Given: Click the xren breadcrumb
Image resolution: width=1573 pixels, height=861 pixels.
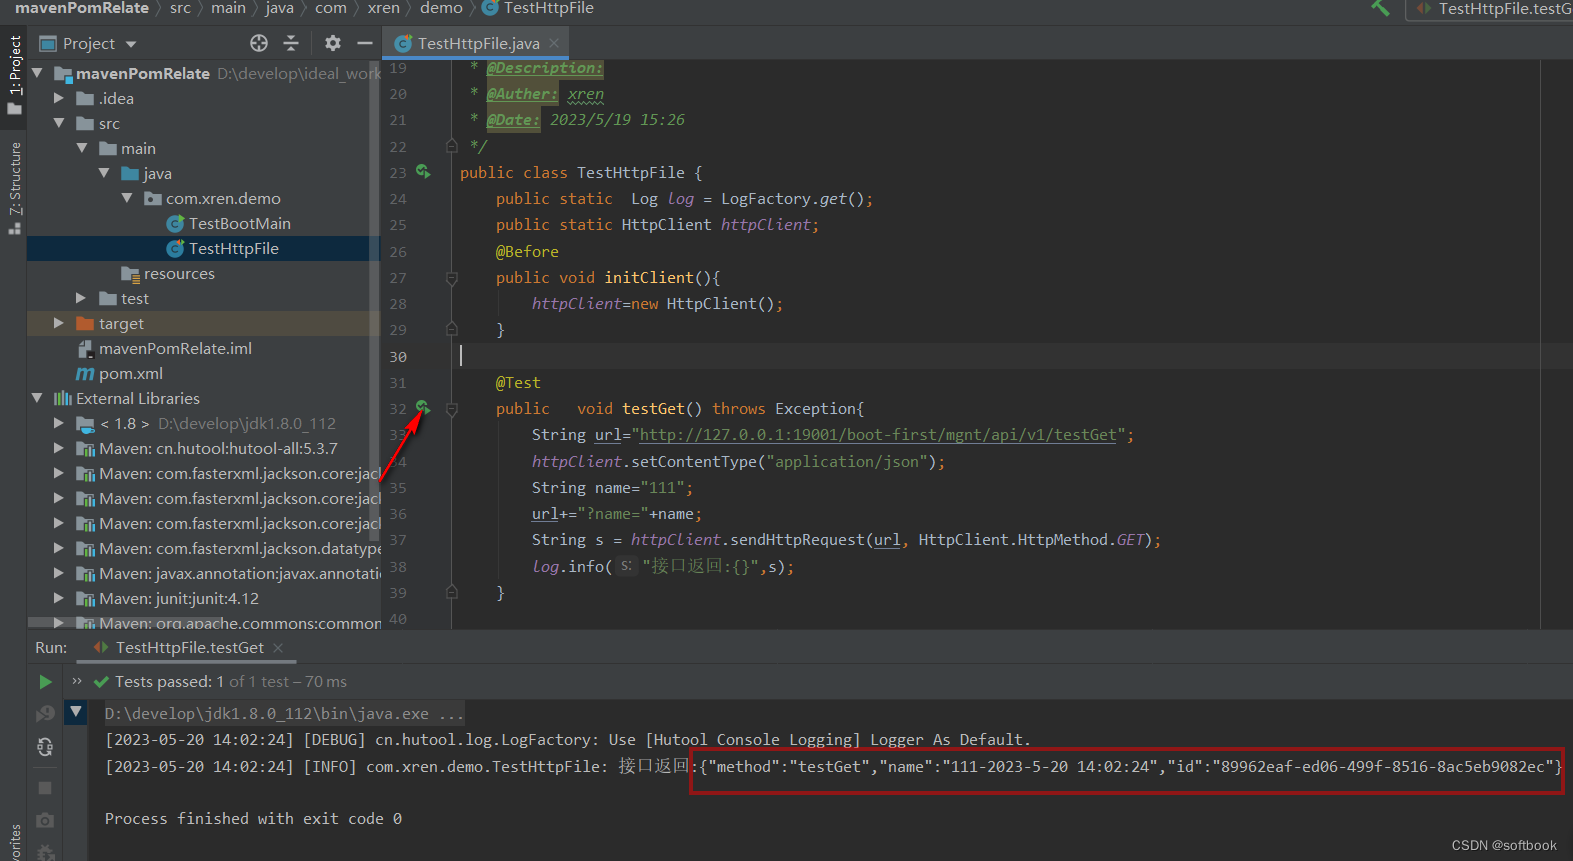Looking at the screenshot, I should pos(383,8).
